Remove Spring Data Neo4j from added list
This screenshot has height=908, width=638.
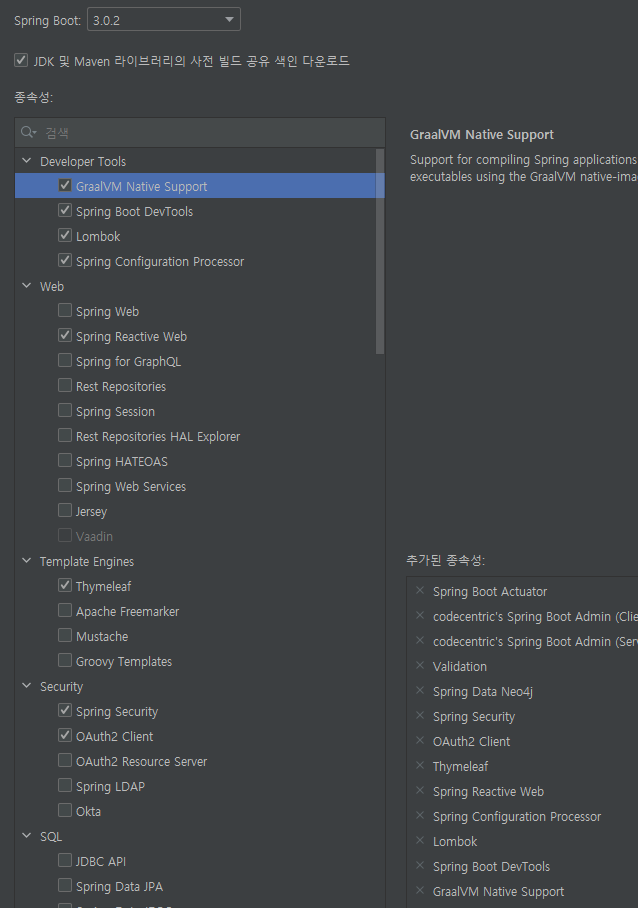point(420,690)
